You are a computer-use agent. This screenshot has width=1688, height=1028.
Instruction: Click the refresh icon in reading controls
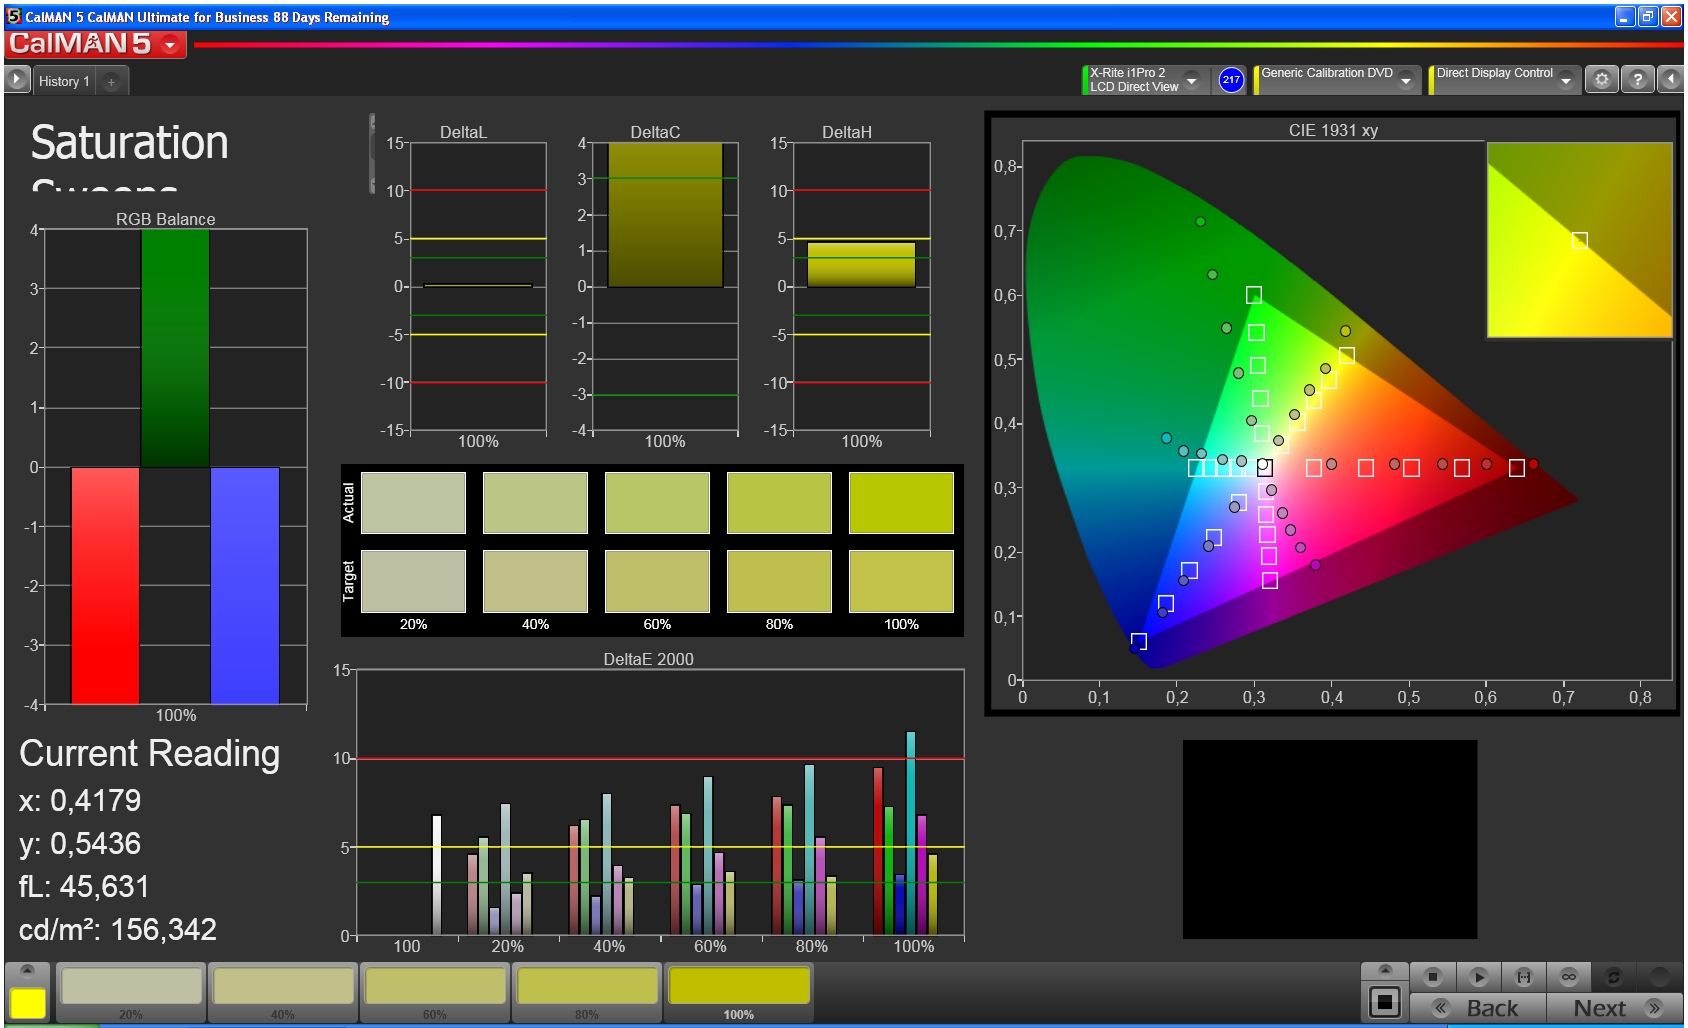[x=1613, y=976]
